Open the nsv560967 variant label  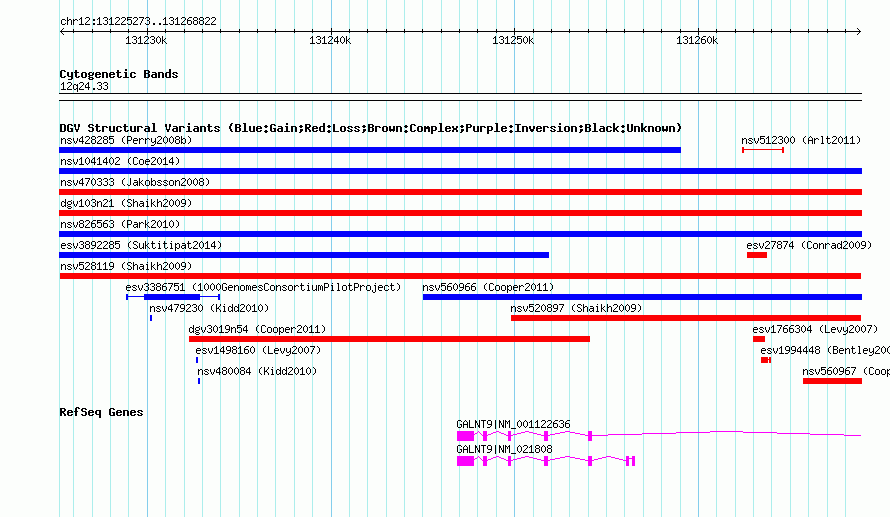846,371
